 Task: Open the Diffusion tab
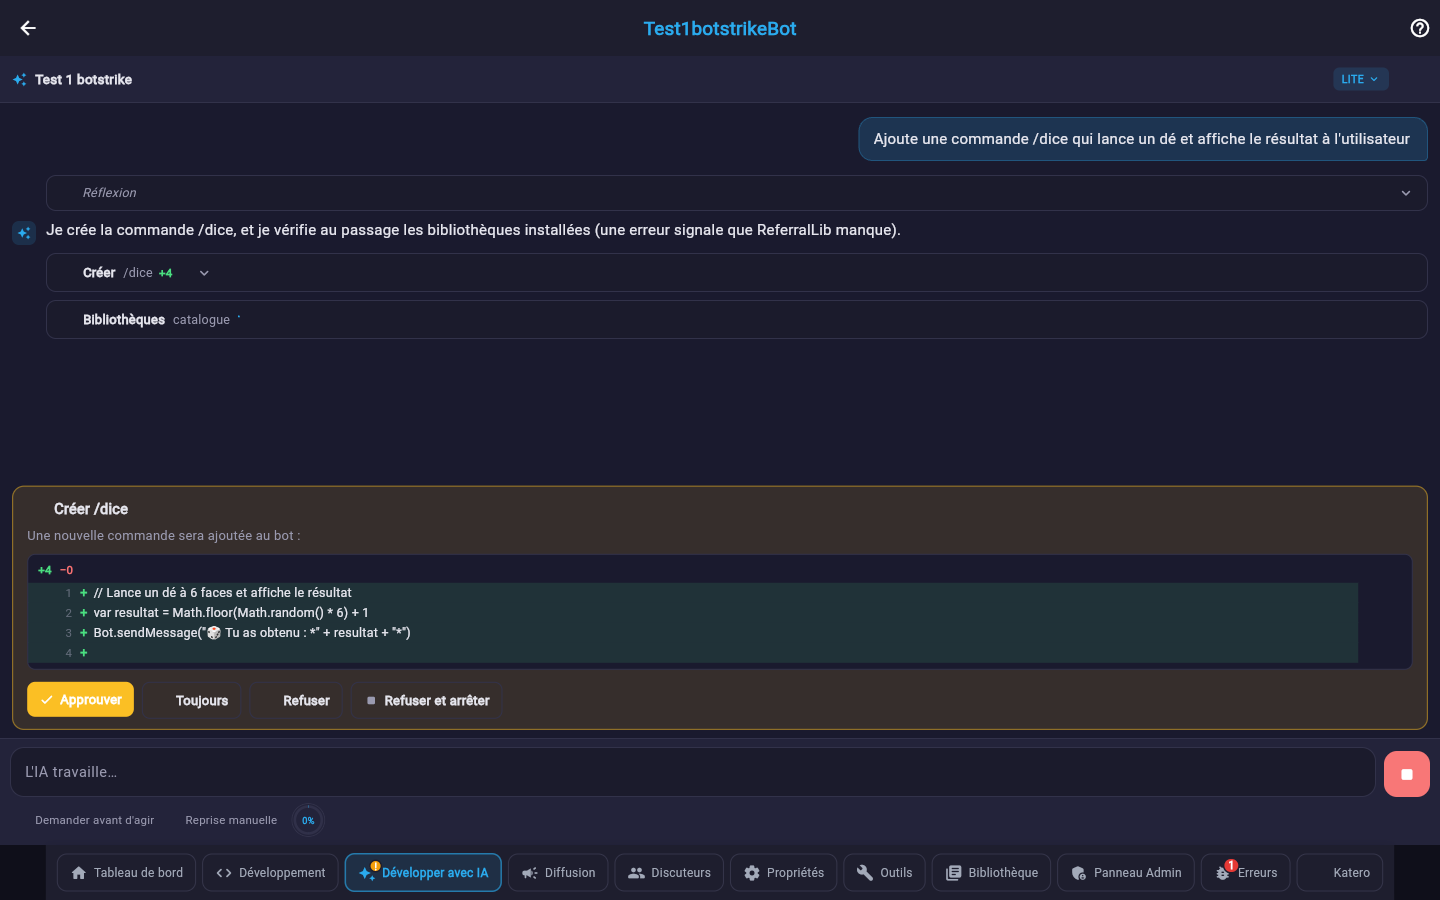558,873
